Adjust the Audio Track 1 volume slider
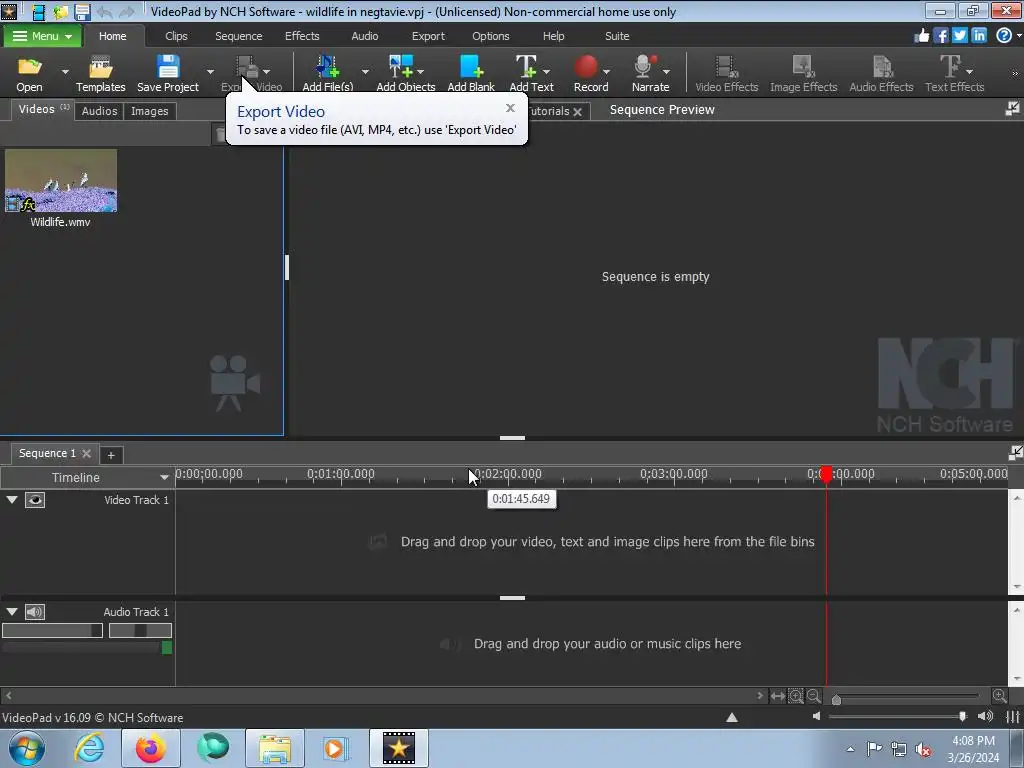 coord(52,630)
